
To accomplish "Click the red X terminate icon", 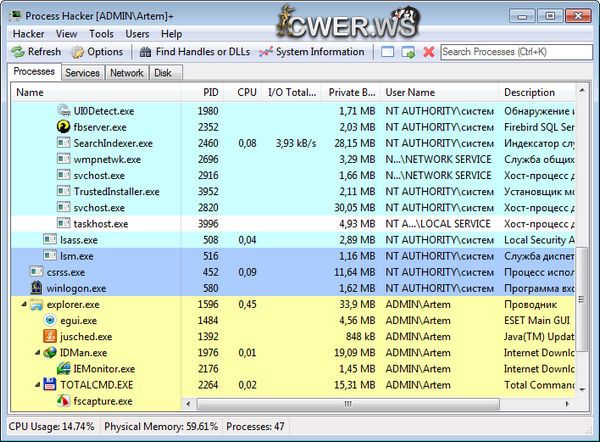I will 429,52.
